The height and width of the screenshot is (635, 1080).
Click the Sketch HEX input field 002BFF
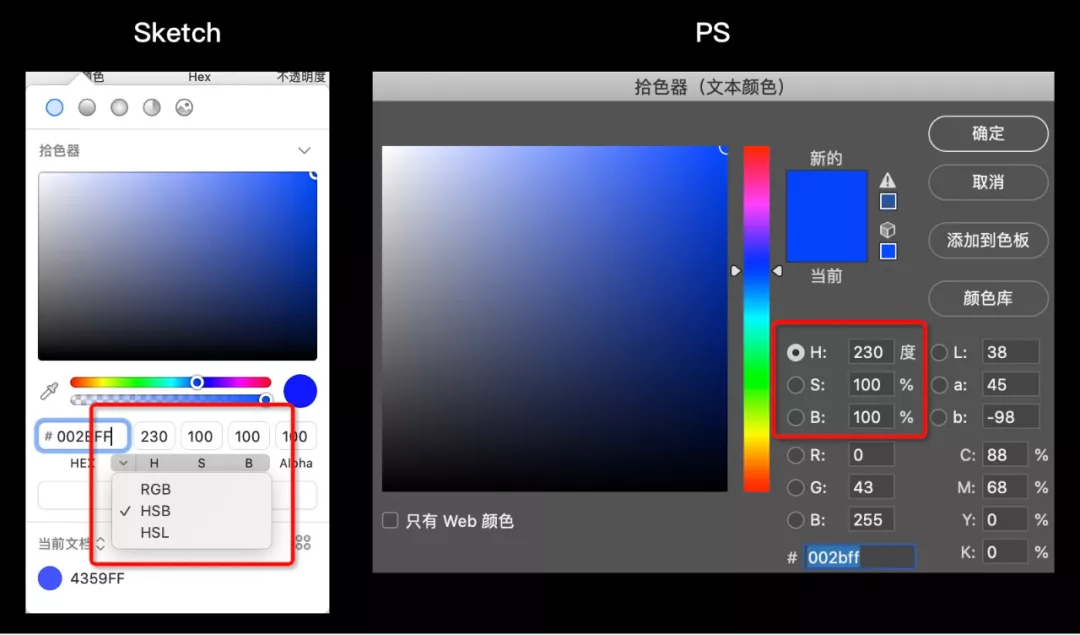[x=83, y=436]
